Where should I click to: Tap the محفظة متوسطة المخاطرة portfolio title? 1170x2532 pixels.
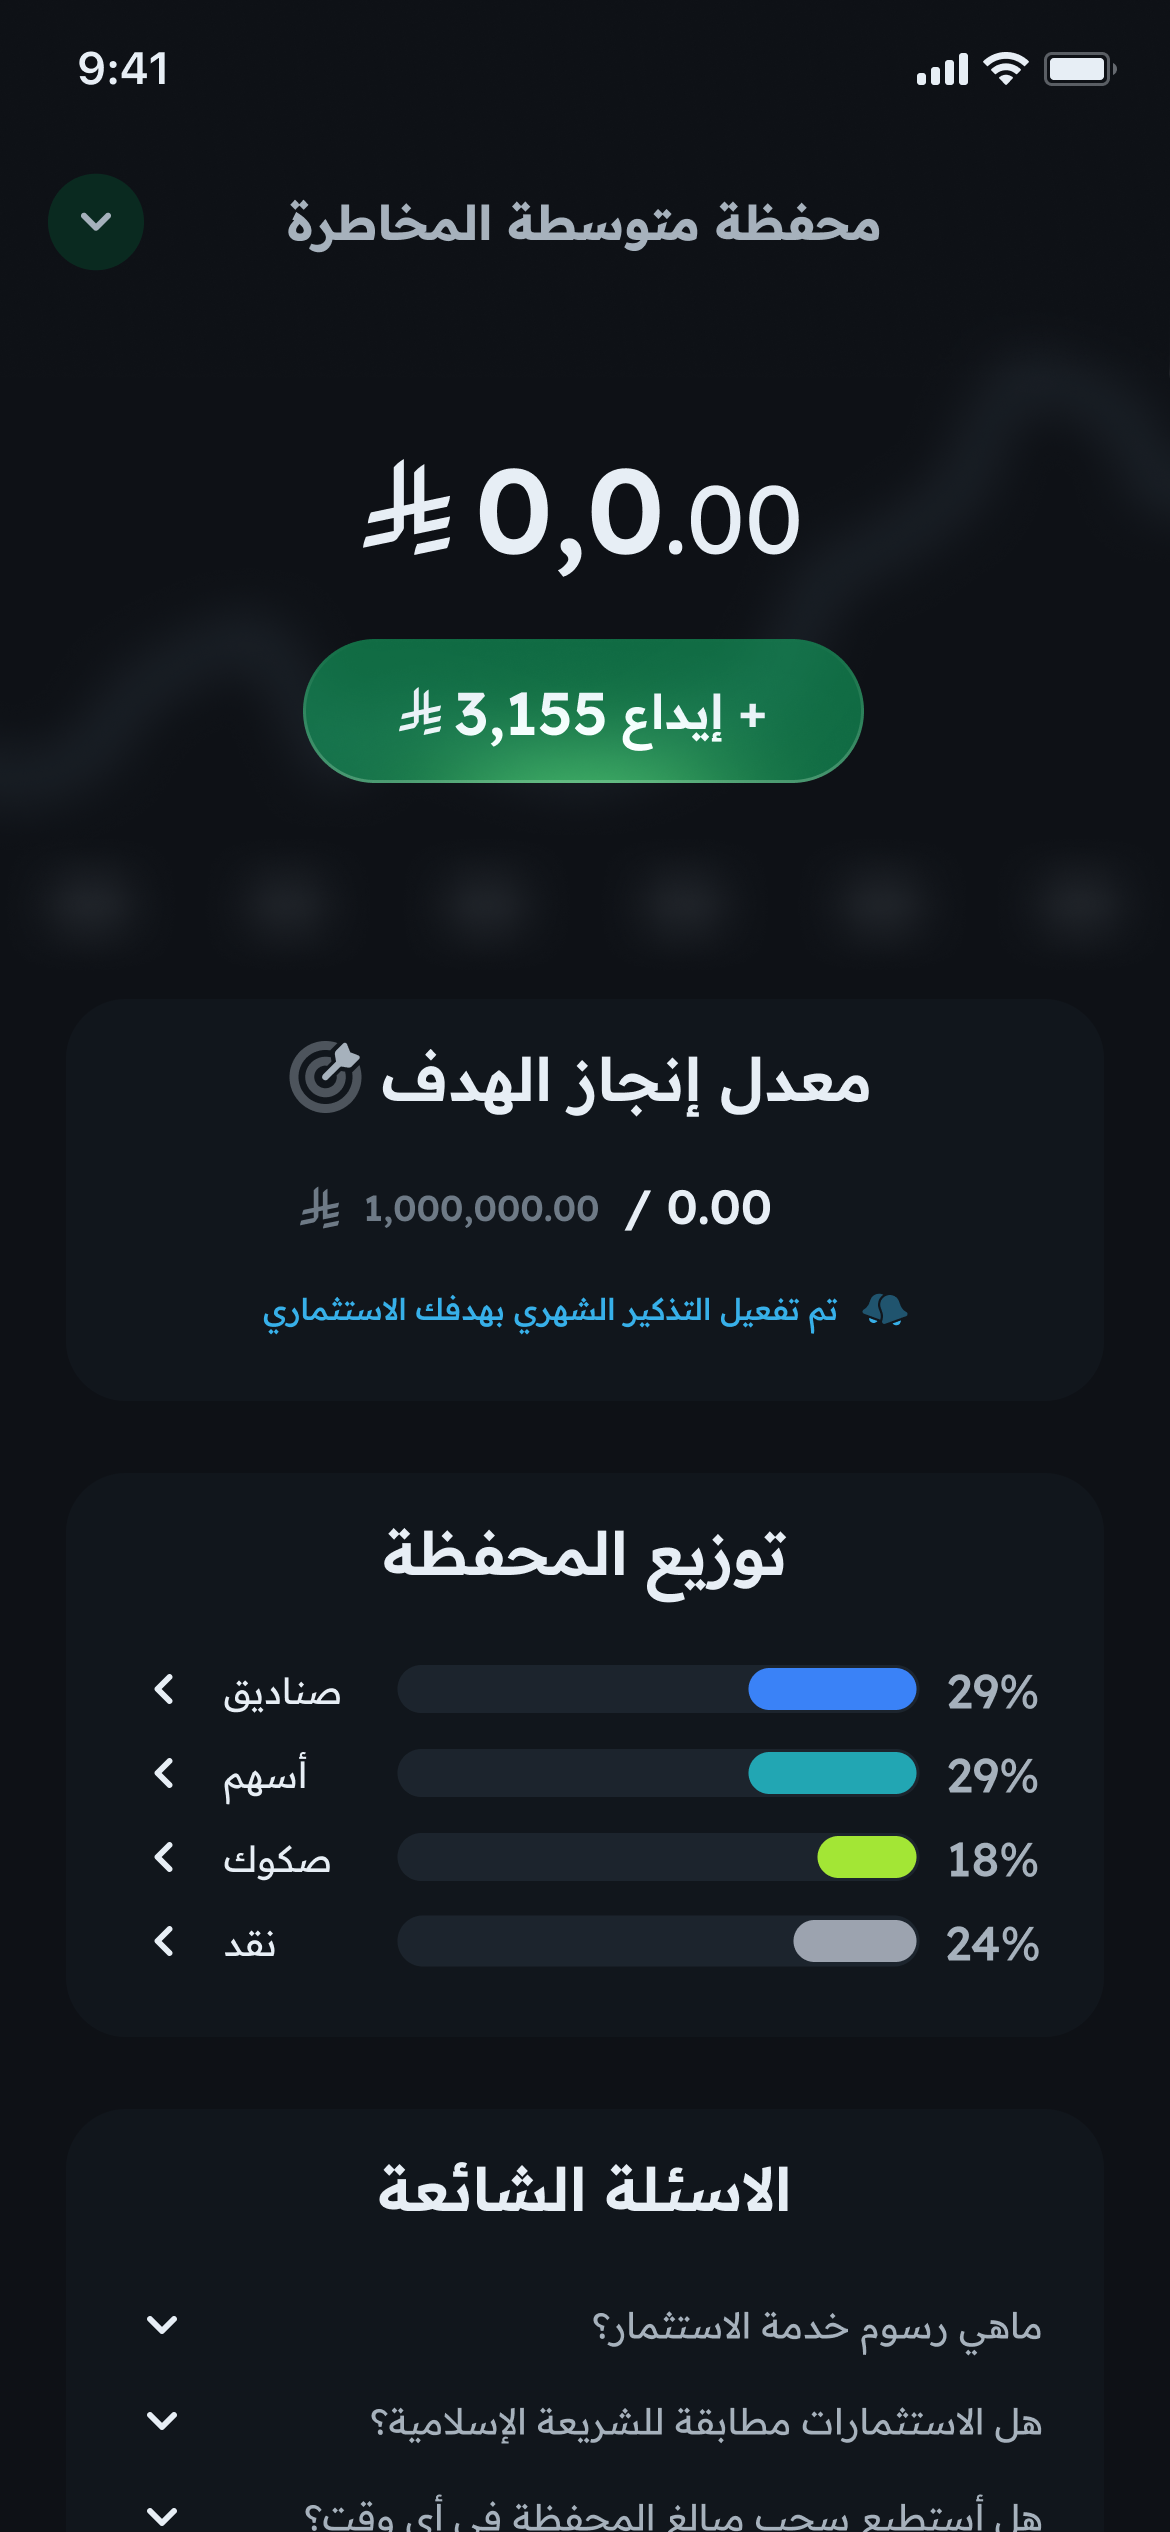tap(584, 223)
